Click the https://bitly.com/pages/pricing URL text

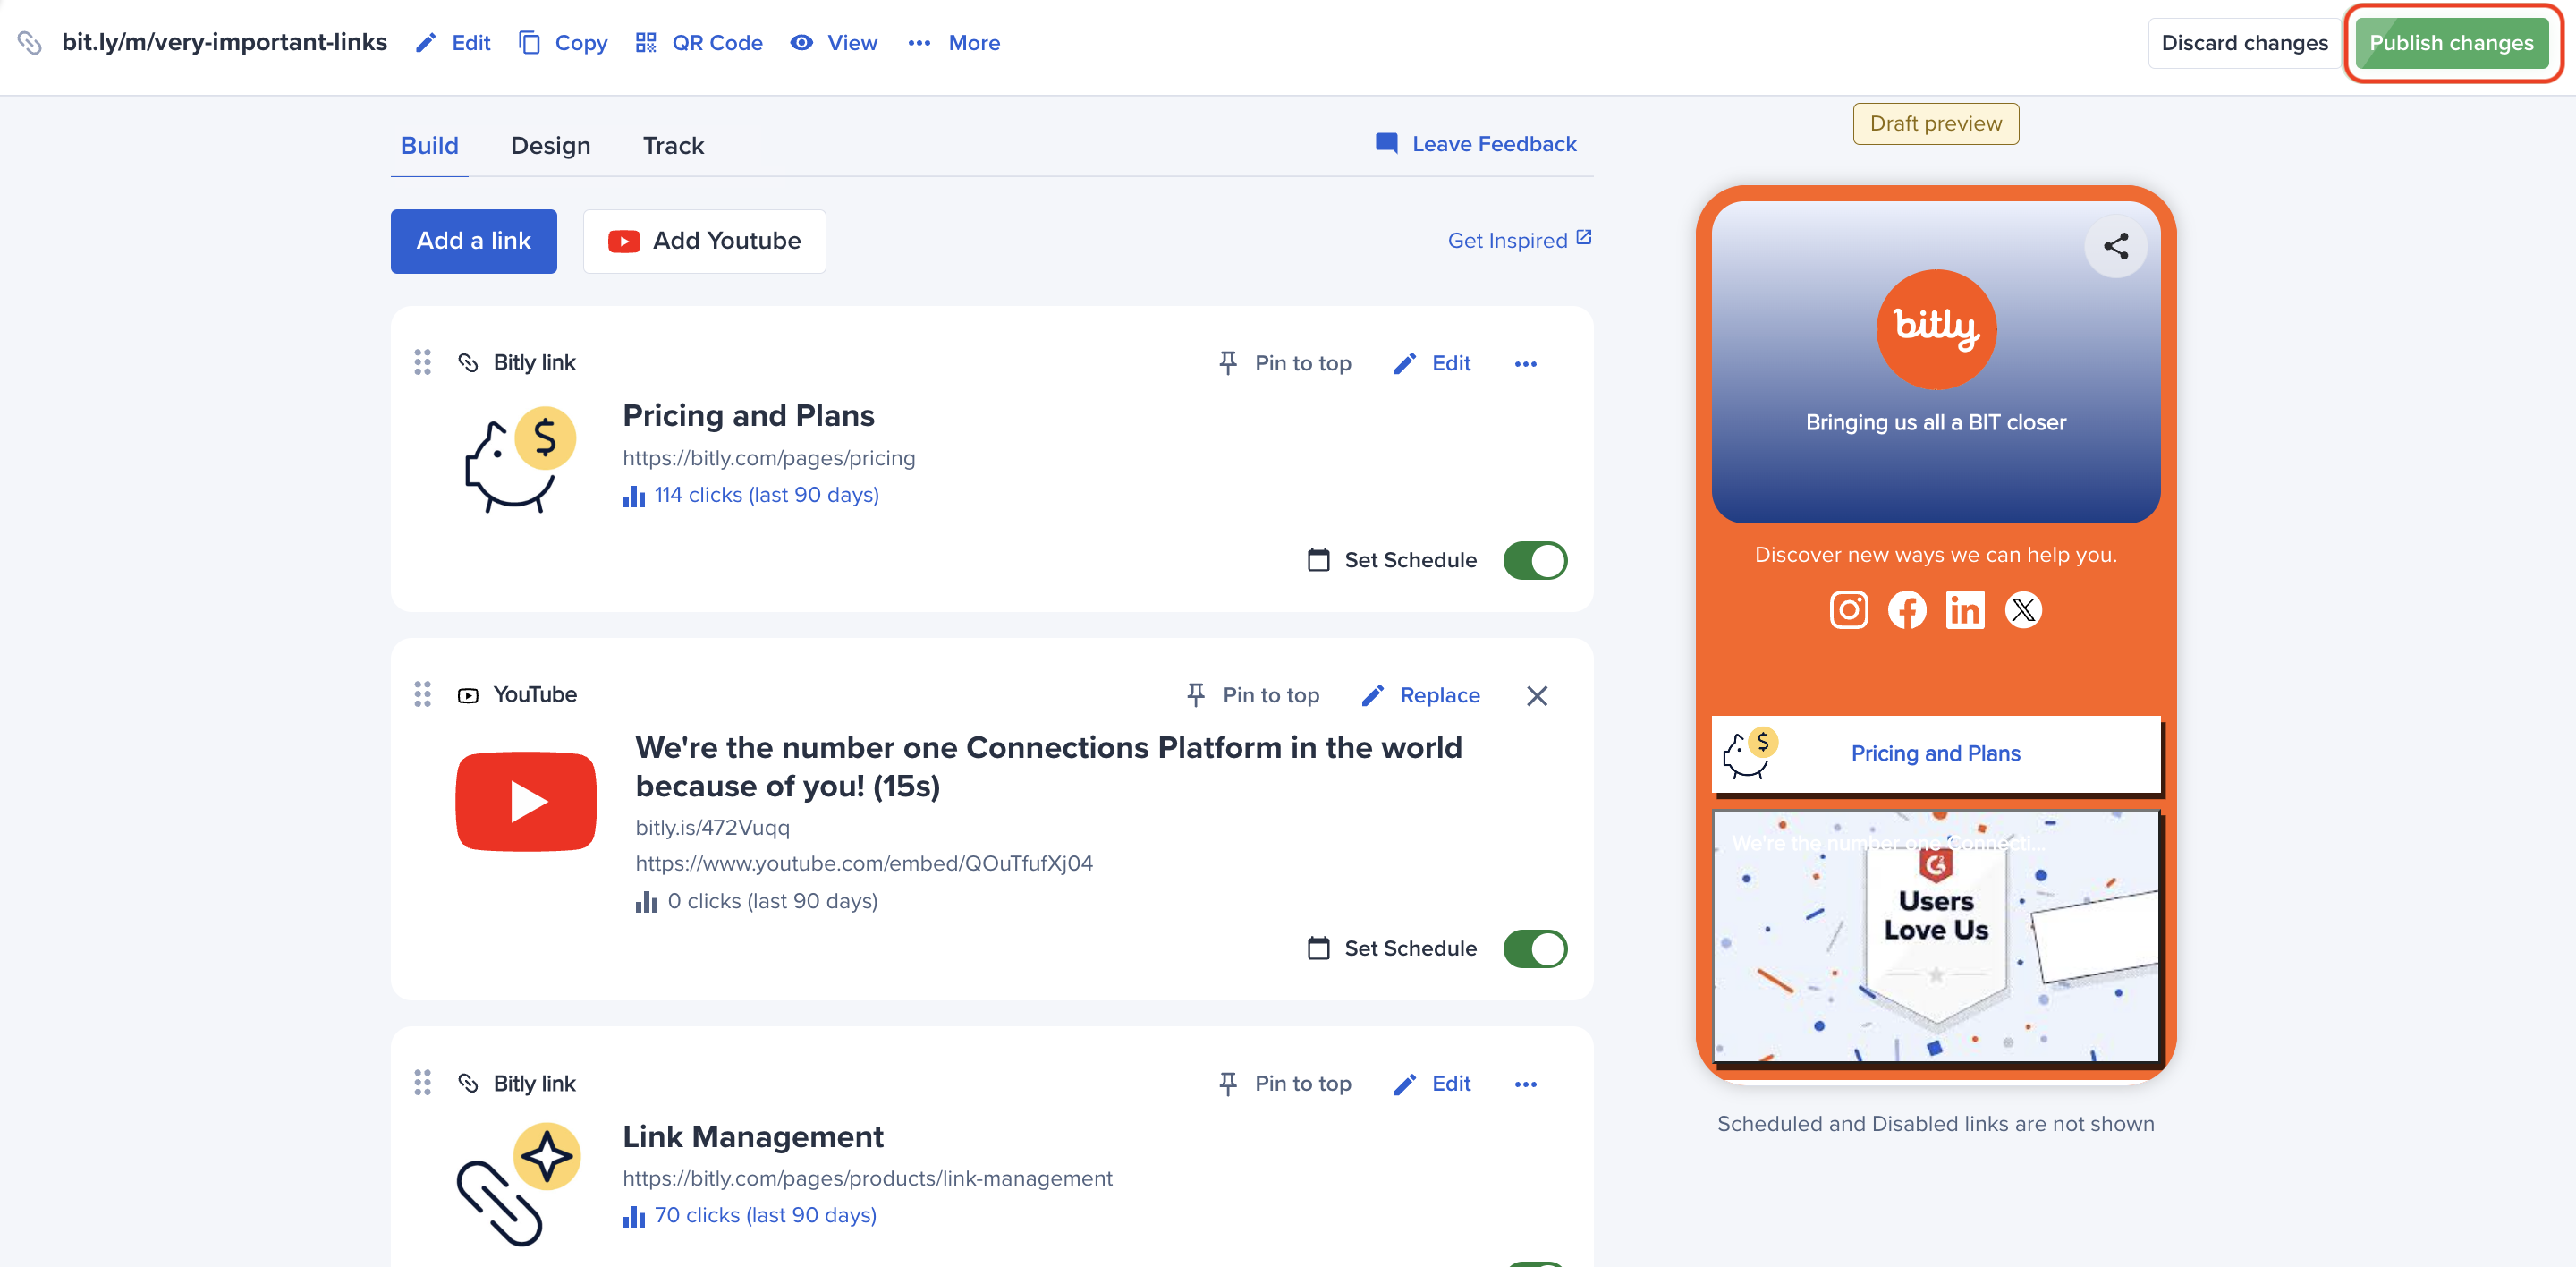coord(768,458)
